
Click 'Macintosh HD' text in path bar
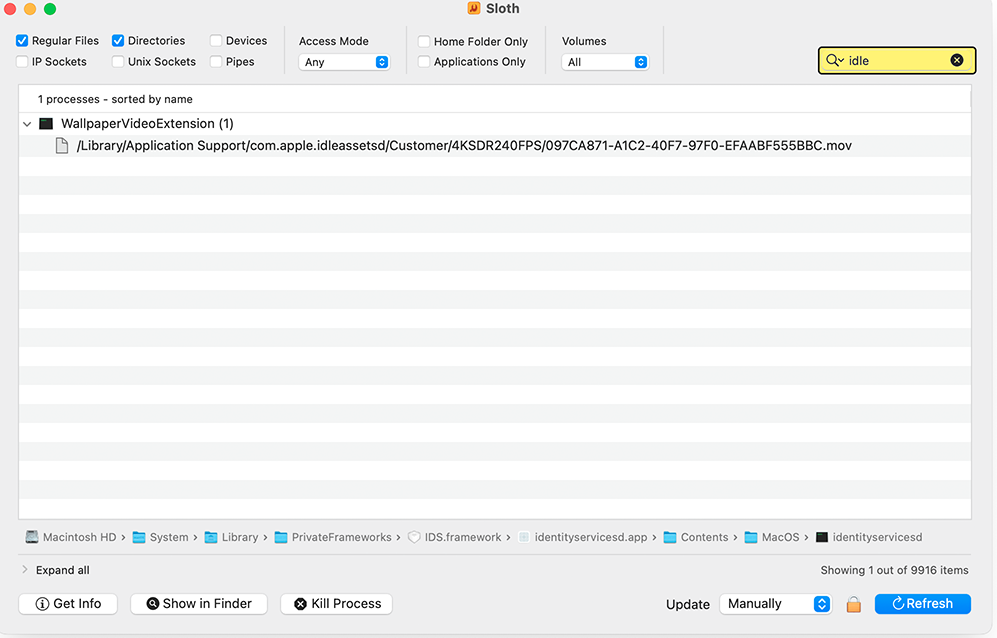click(79, 537)
